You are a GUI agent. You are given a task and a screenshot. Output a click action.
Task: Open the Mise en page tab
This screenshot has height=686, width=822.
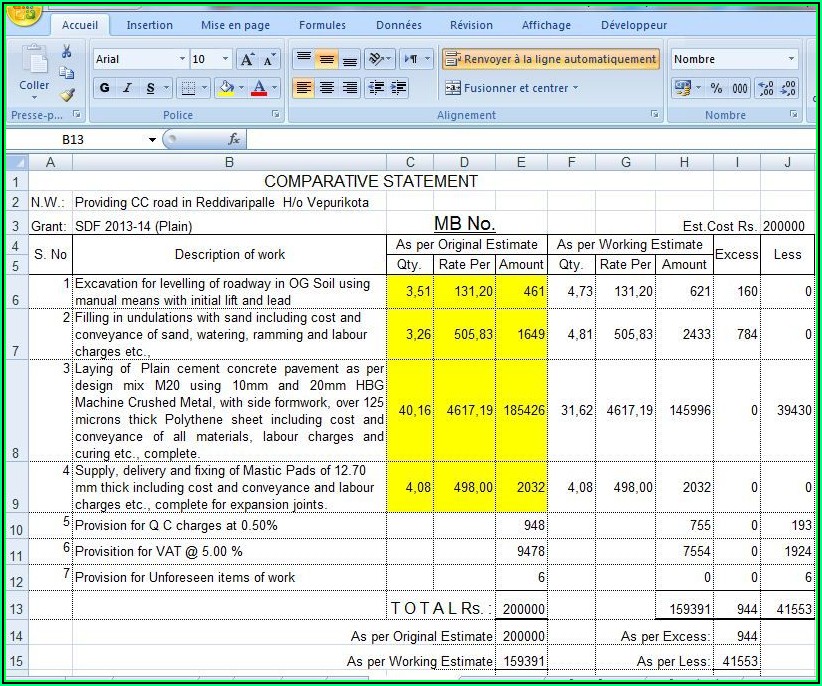coord(235,25)
